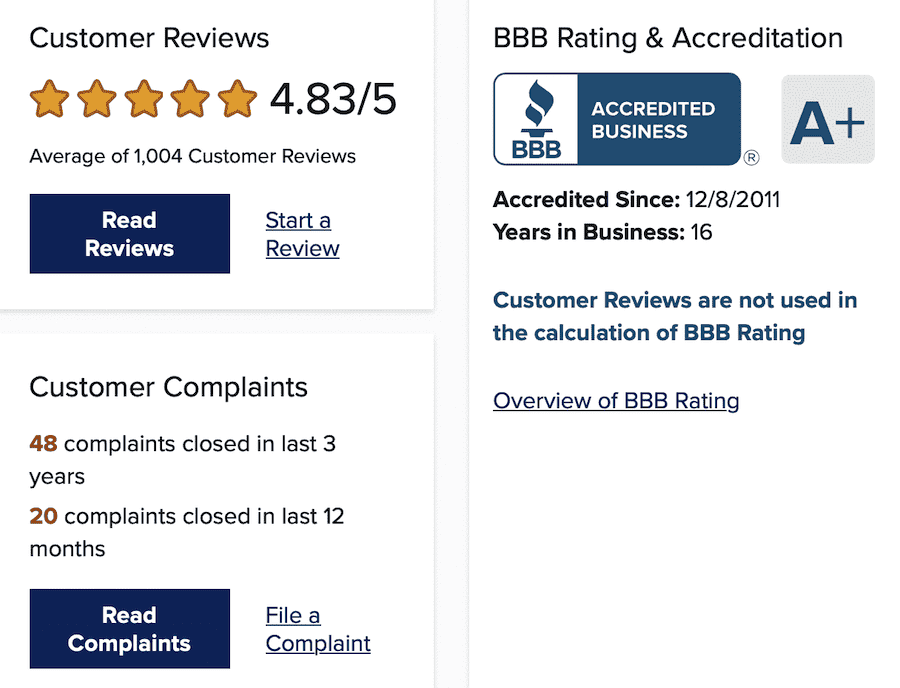The width and height of the screenshot is (900, 688).
Task: Open the Overview of BBB Rating link
Action: click(x=616, y=401)
